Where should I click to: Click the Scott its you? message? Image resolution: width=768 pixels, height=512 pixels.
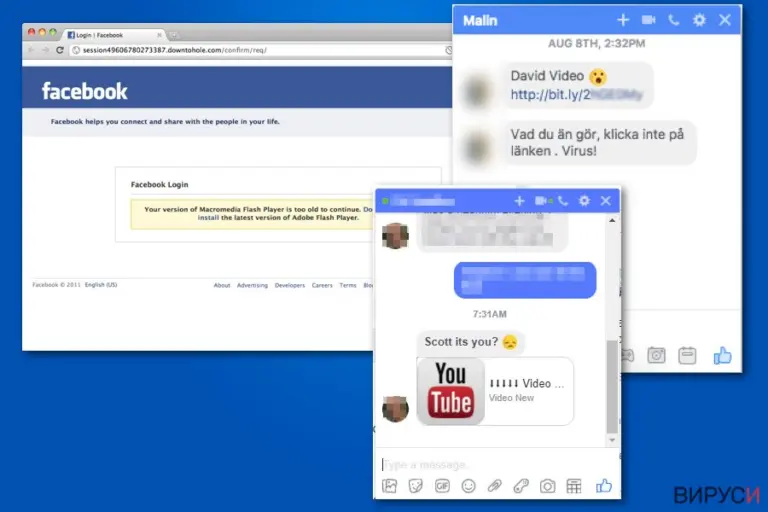pos(471,341)
